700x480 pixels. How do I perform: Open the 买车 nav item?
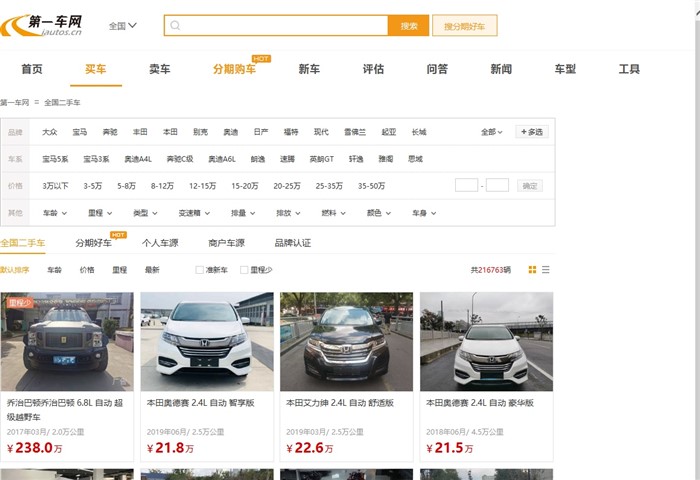(x=96, y=69)
